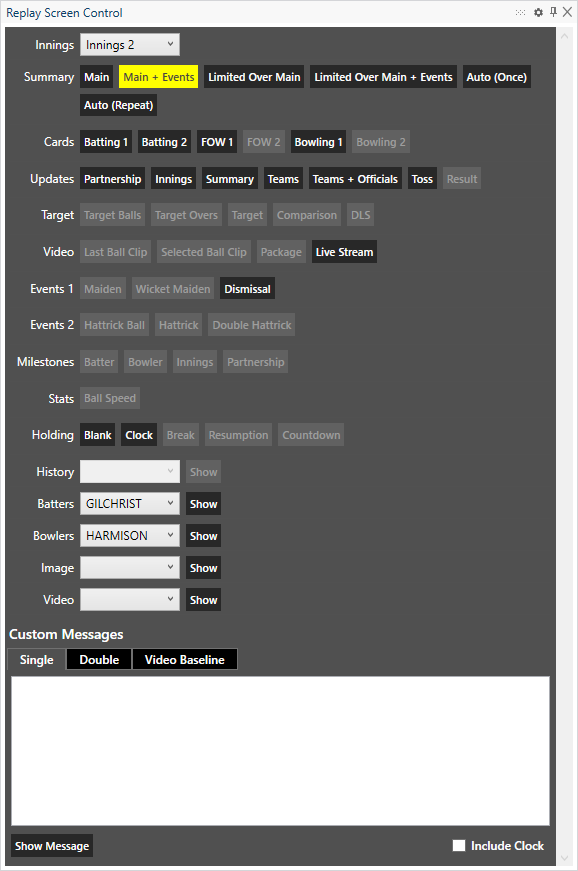Select Limited Over Main summary
The image size is (578, 871).
point(254,77)
